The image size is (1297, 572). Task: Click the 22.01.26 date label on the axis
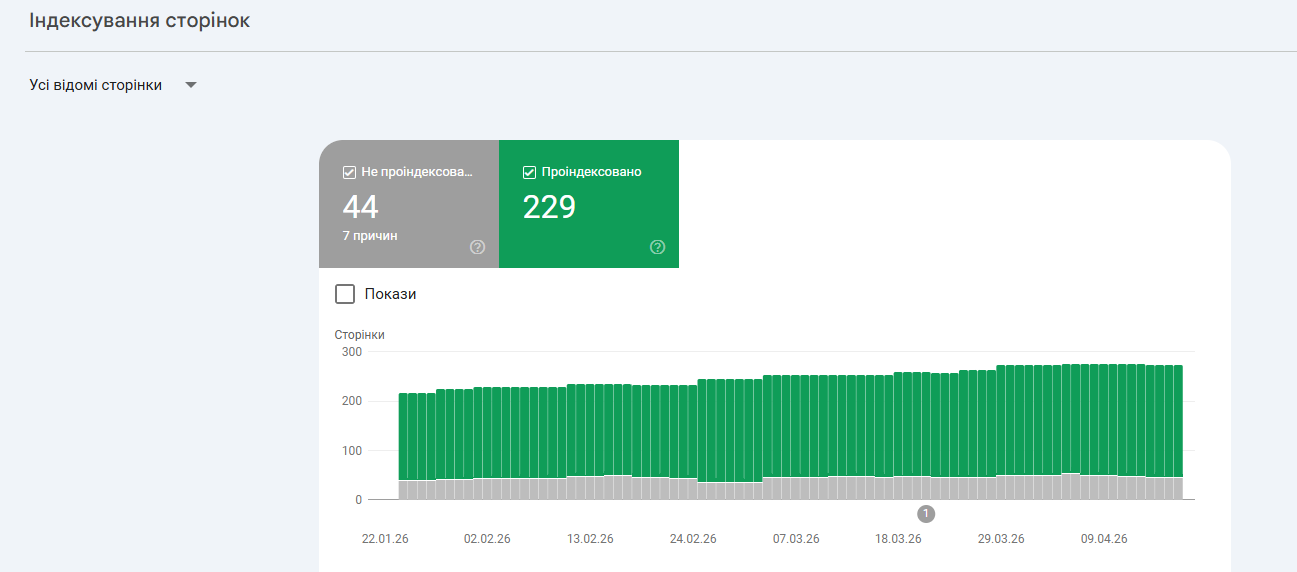[385, 539]
